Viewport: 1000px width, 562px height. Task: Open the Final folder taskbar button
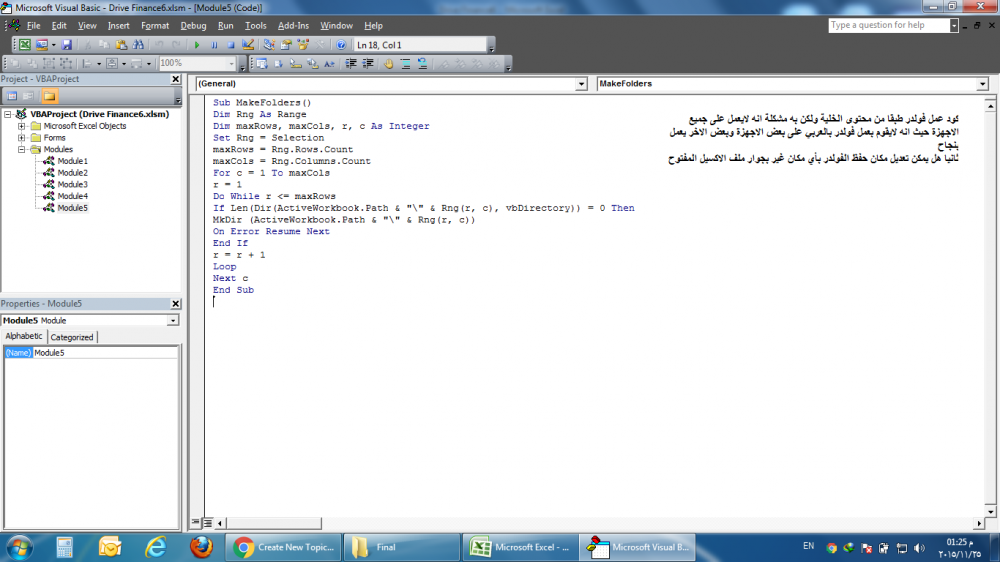pyautogui.click(x=401, y=547)
